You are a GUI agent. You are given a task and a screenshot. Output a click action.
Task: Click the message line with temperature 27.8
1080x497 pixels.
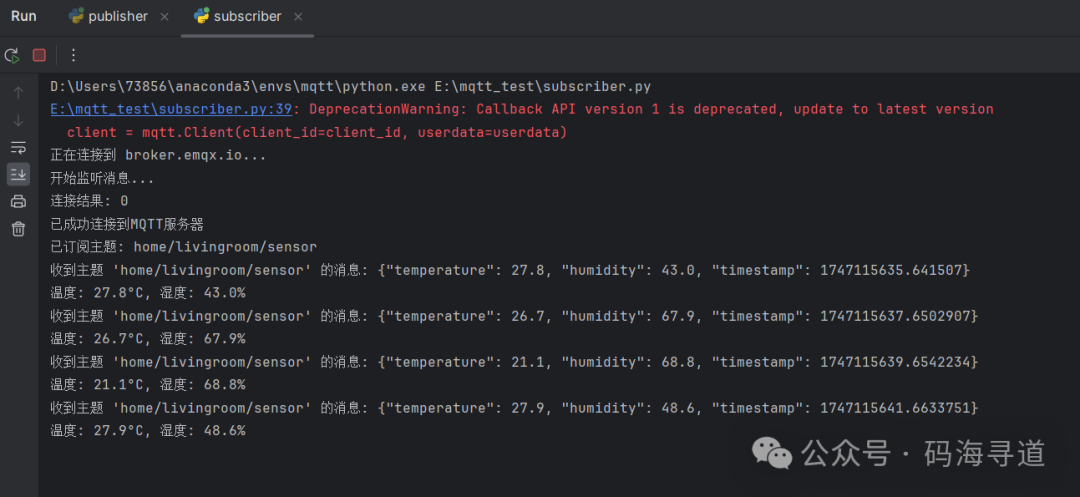(x=510, y=271)
